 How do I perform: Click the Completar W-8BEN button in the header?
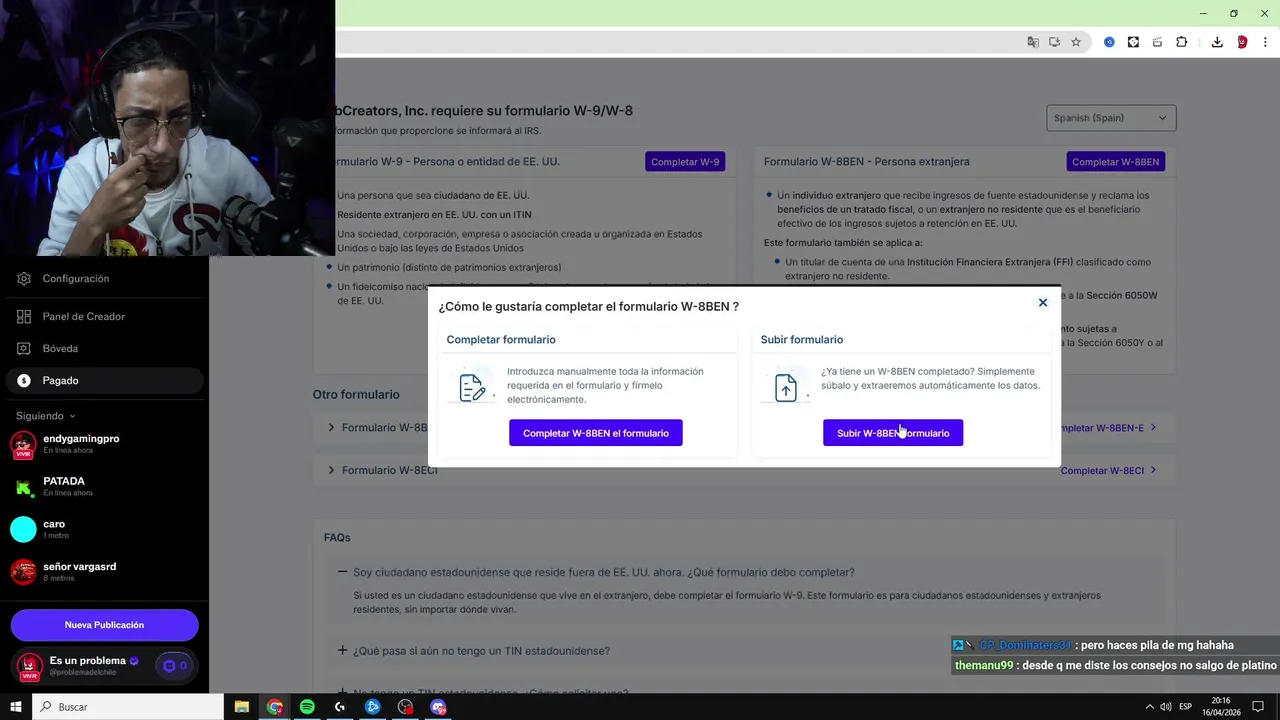1115,162
